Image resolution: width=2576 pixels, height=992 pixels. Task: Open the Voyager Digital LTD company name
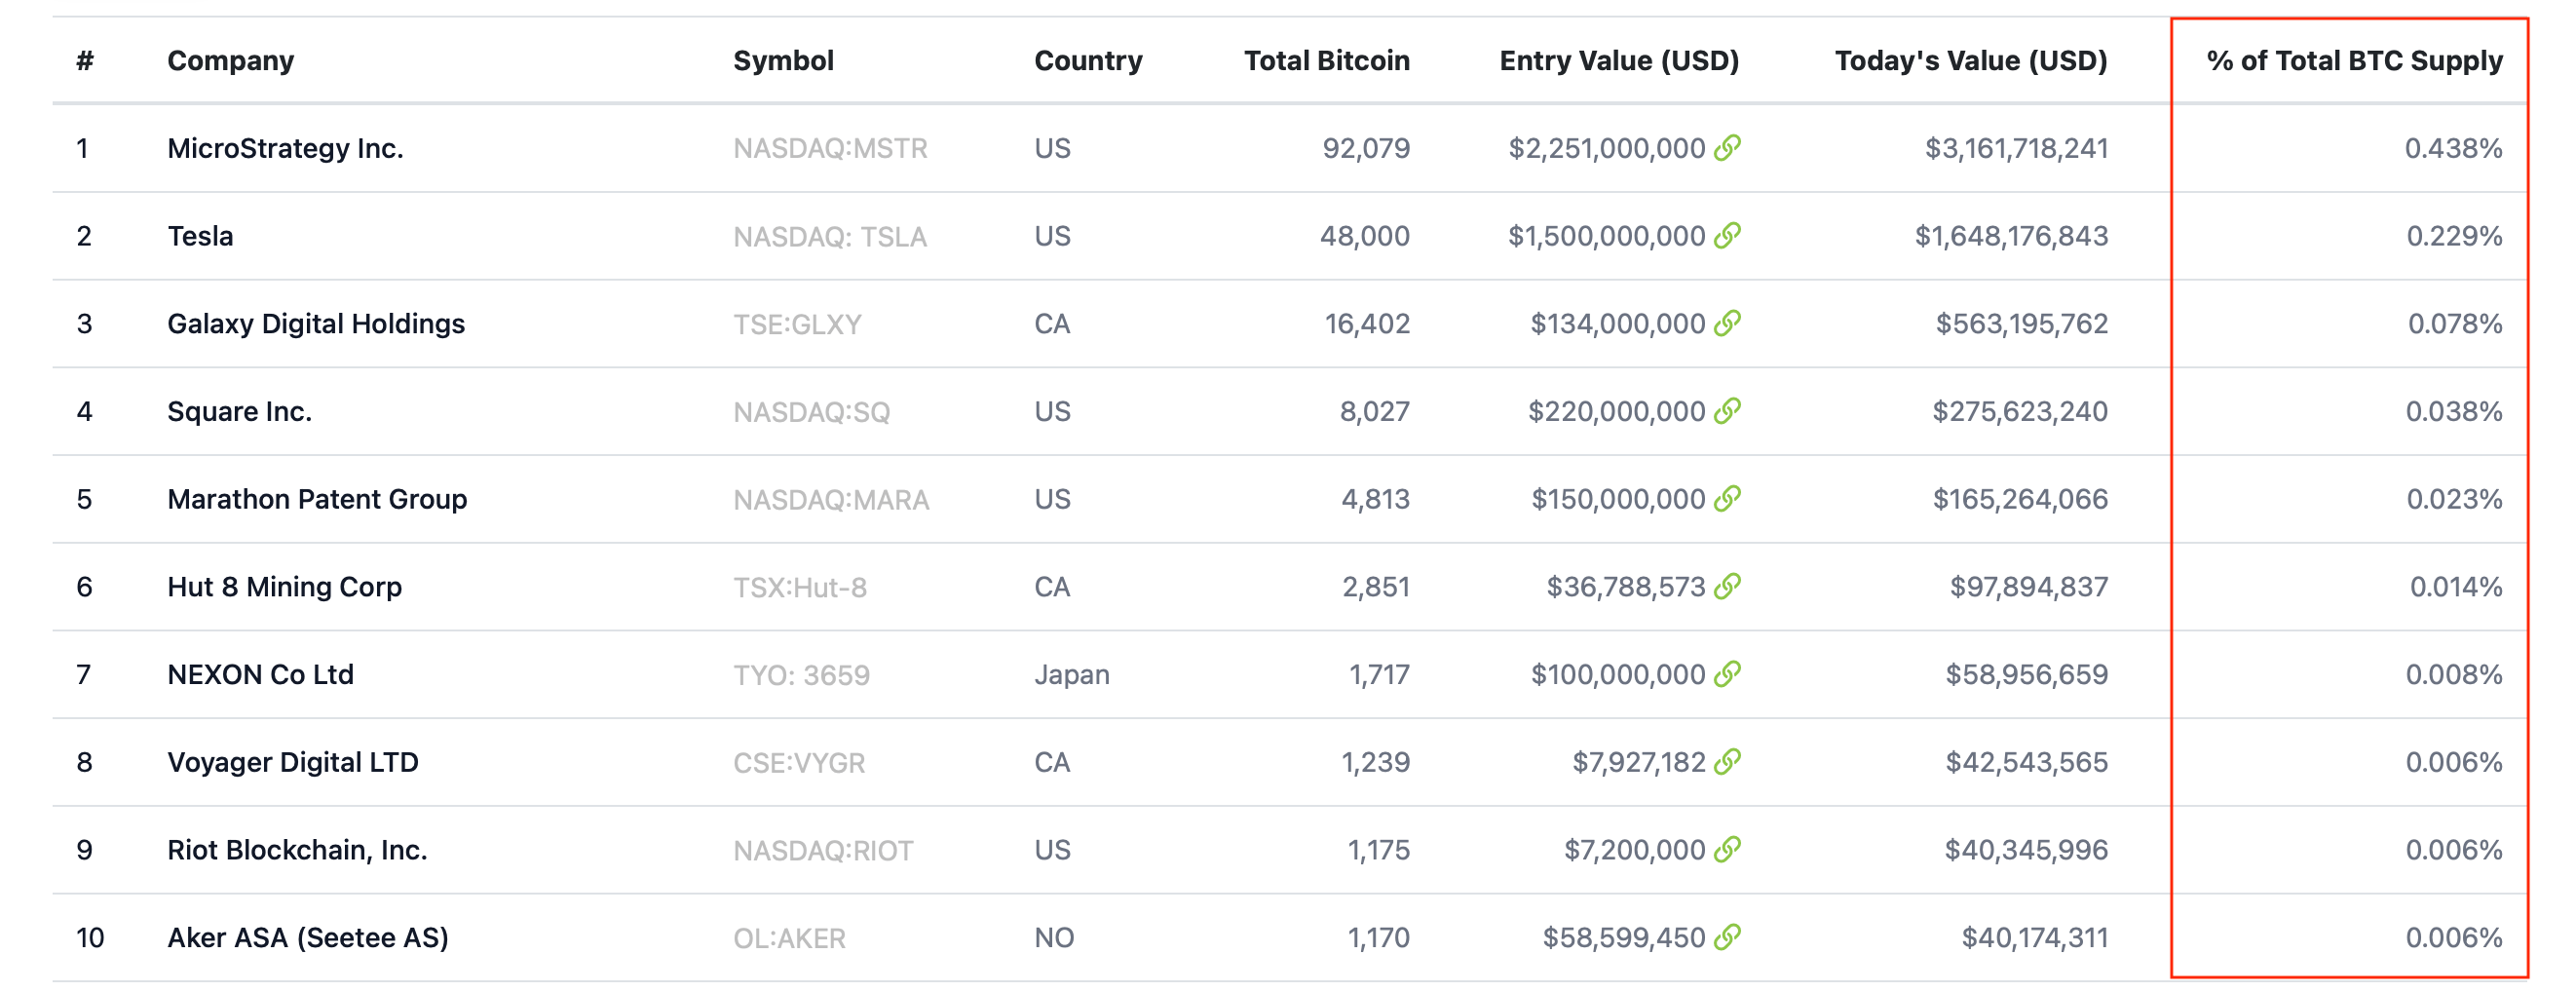coord(293,763)
